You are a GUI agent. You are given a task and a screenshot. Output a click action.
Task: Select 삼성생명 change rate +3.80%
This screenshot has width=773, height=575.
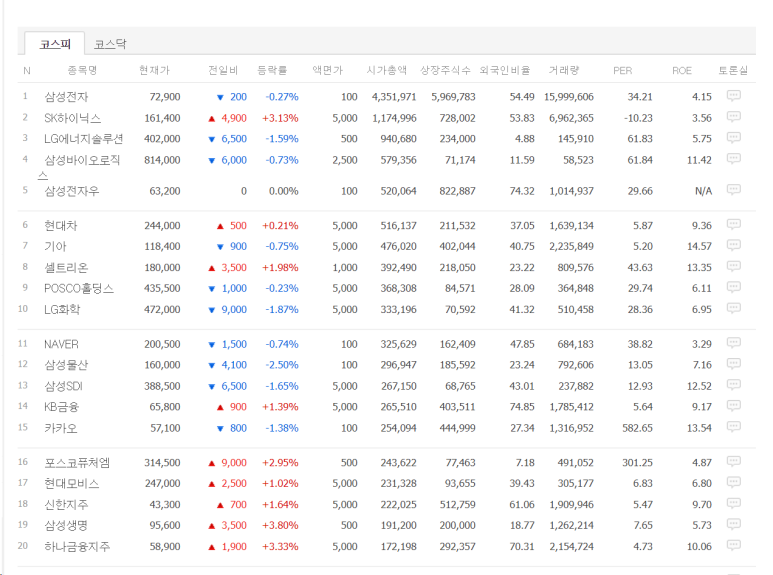click(x=280, y=525)
